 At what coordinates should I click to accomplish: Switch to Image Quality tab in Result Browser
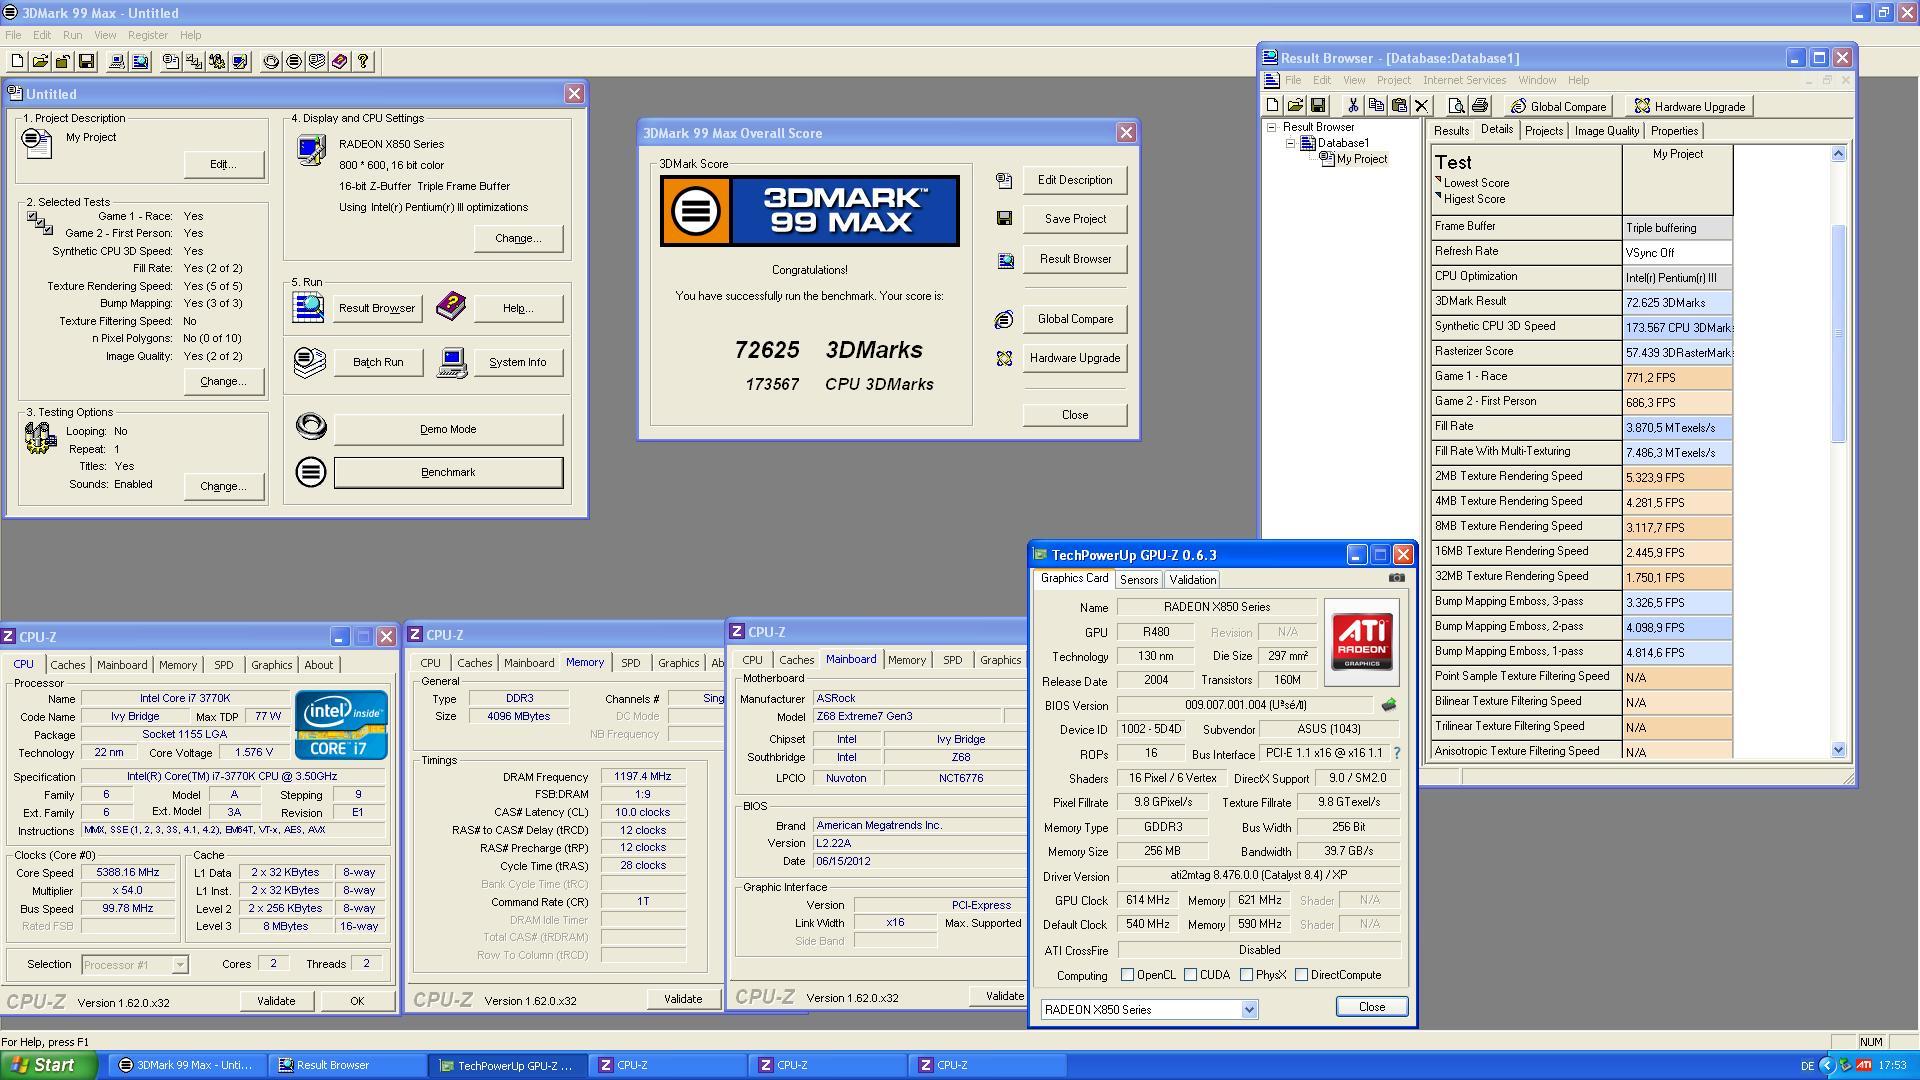1607,131
